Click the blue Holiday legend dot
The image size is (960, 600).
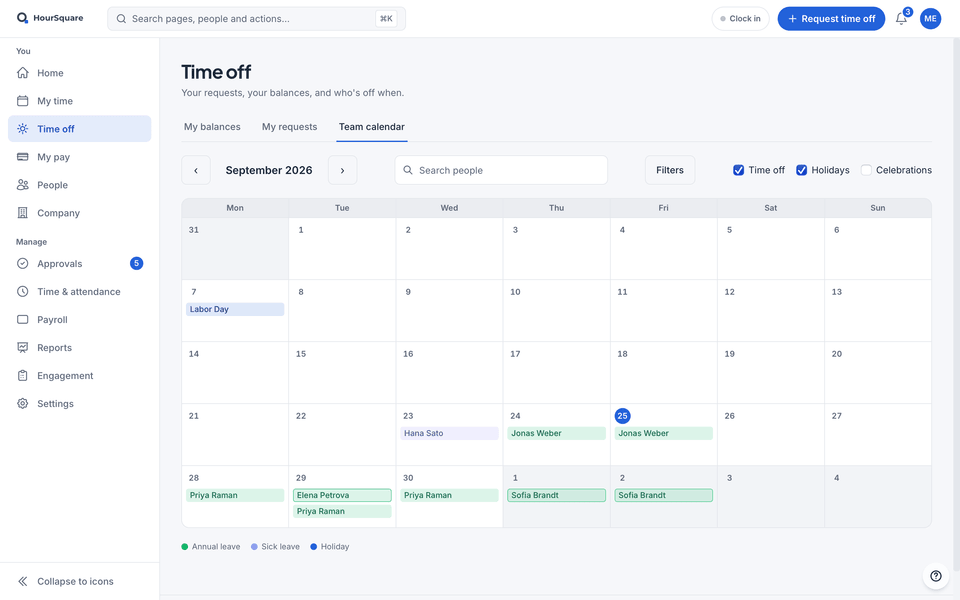(x=313, y=547)
